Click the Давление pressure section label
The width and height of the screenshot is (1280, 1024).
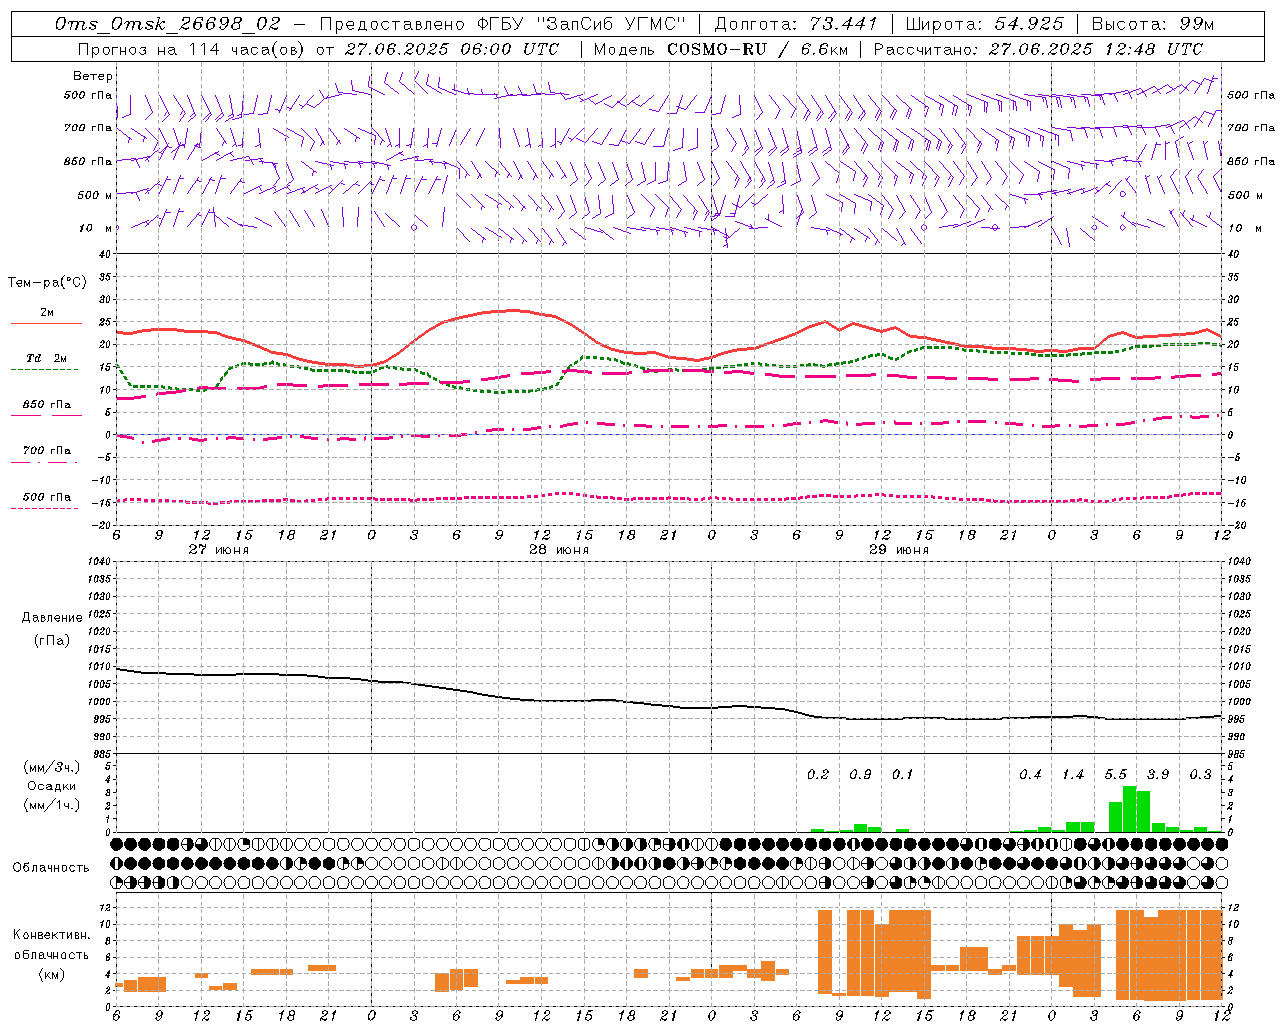pos(52,618)
